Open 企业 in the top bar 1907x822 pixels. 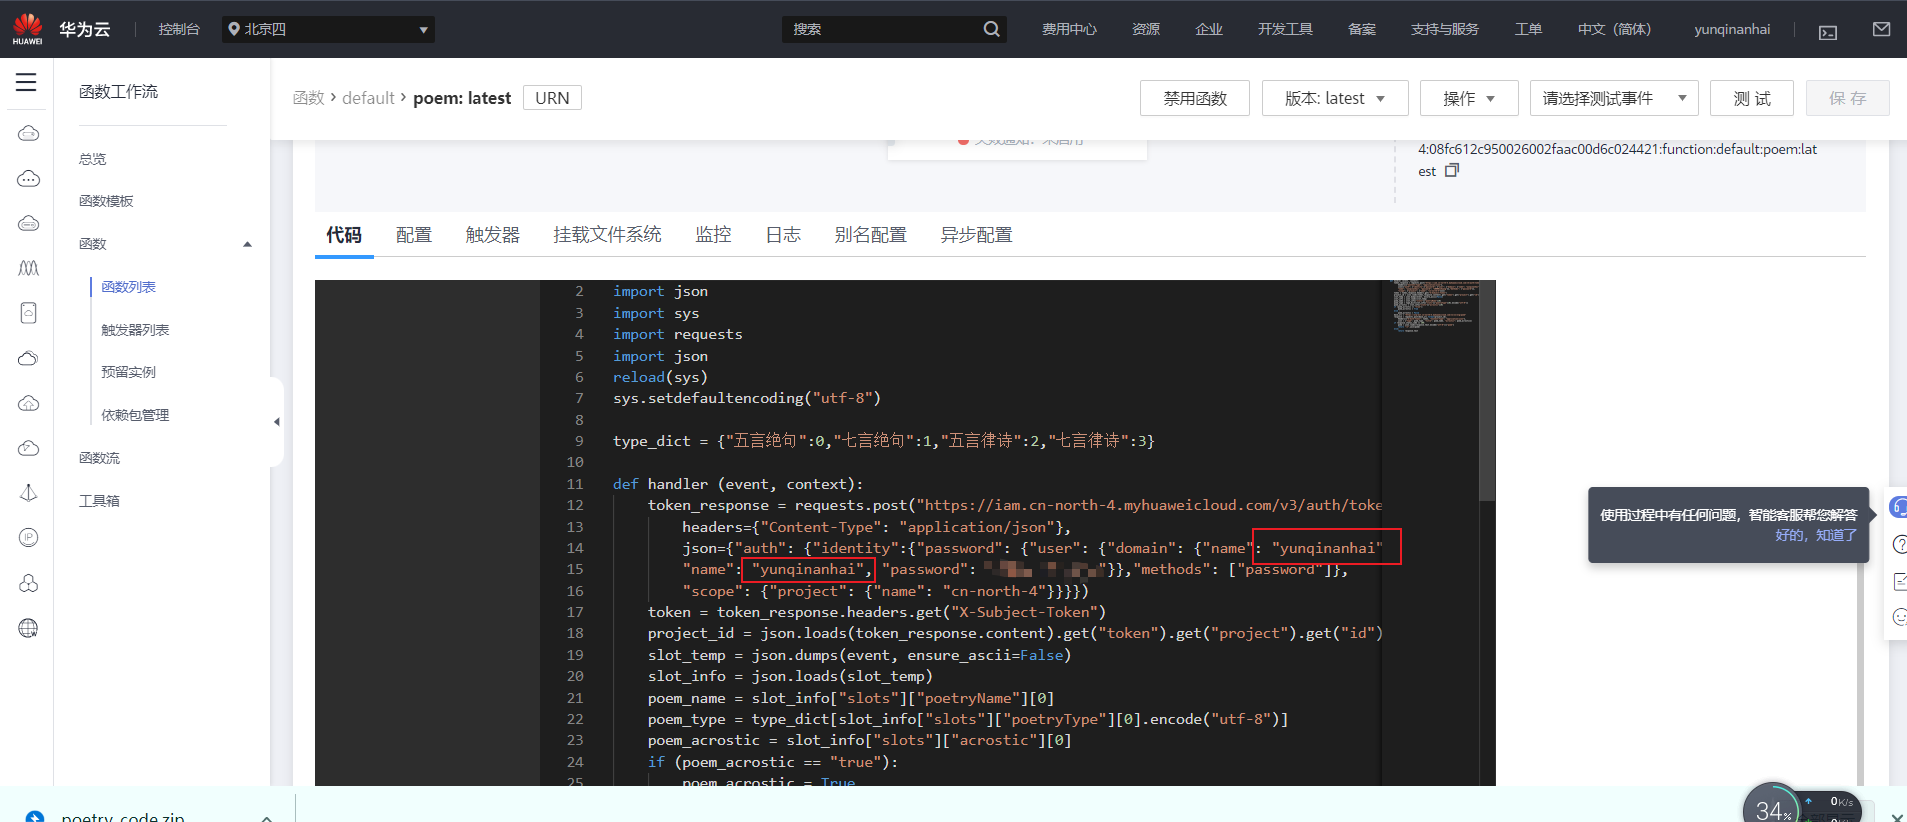click(x=1209, y=29)
